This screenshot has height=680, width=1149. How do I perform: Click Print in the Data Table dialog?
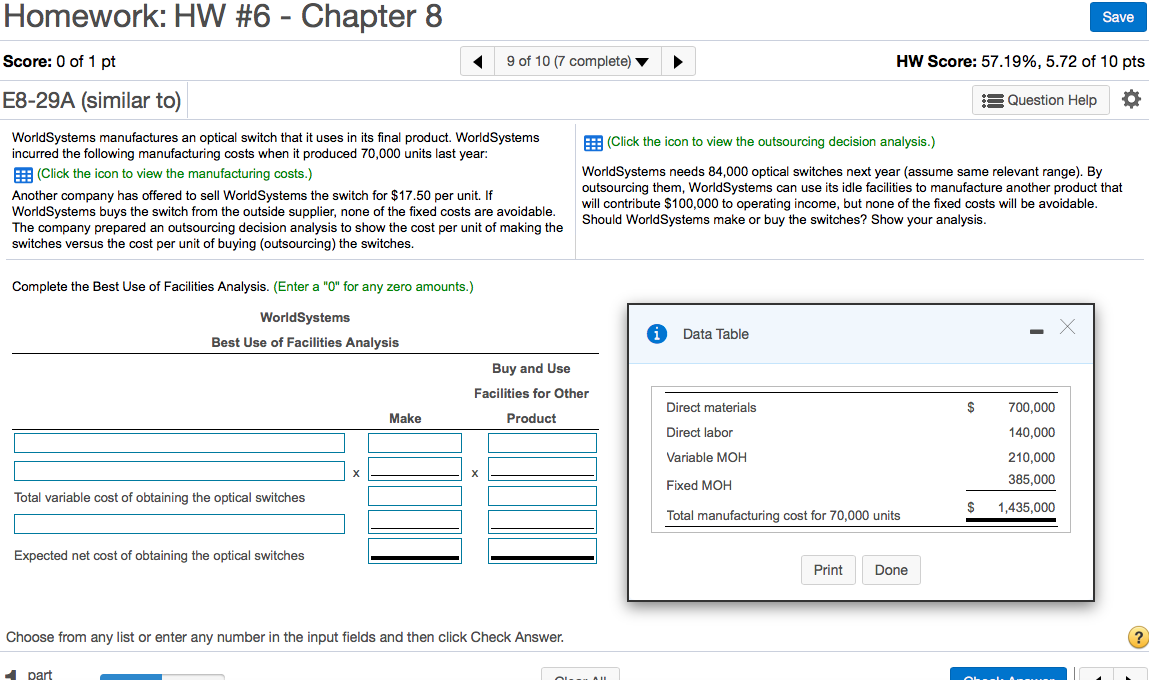(828, 570)
